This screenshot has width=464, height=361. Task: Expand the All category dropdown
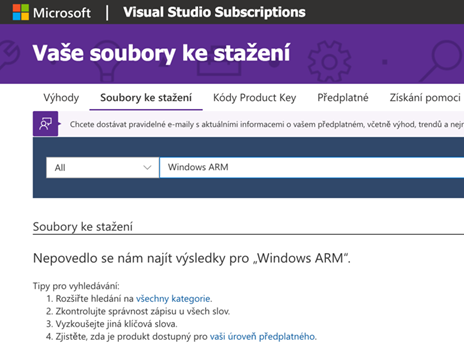[x=103, y=167]
